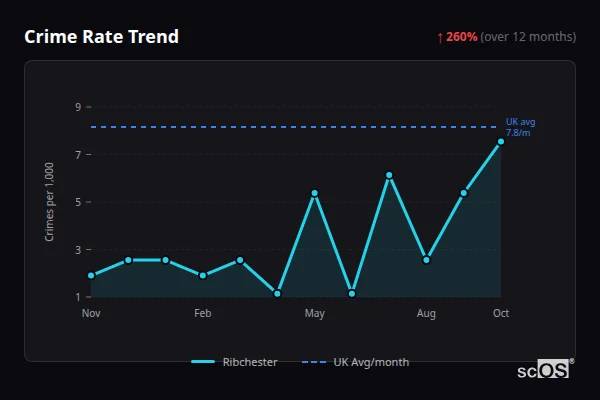Click the 'Crimes per 1,000' axis title

[49, 202]
